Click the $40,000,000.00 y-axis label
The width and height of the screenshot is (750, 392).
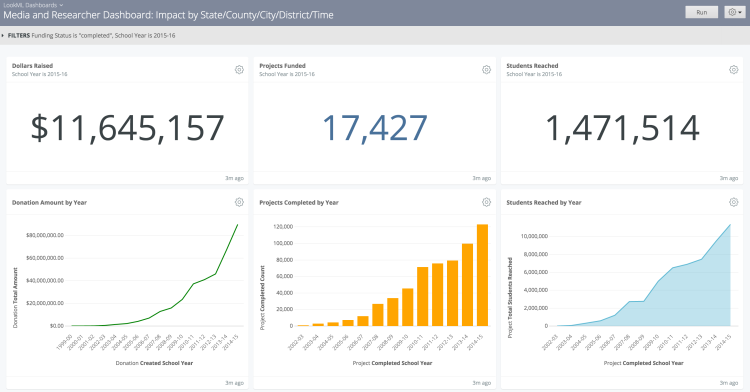[44, 281]
